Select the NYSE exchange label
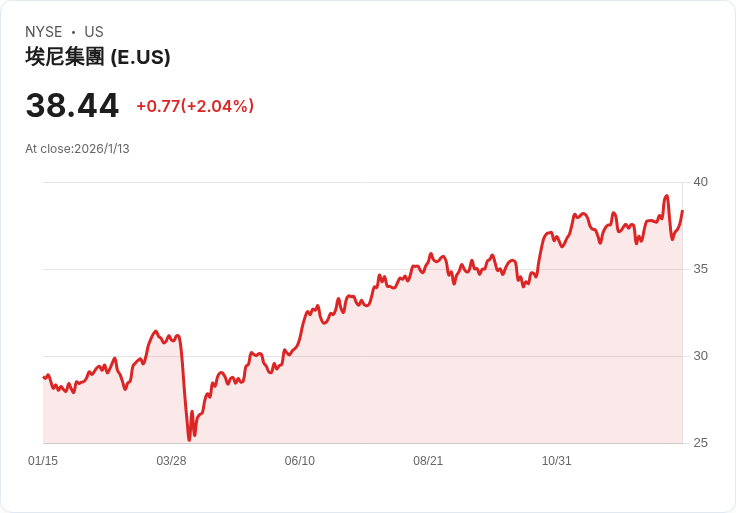736x513 pixels. coord(44,32)
